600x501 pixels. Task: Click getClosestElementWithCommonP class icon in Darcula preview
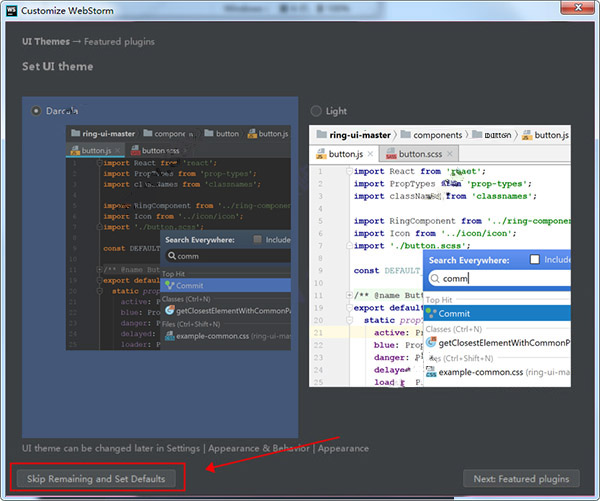point(168,311)
